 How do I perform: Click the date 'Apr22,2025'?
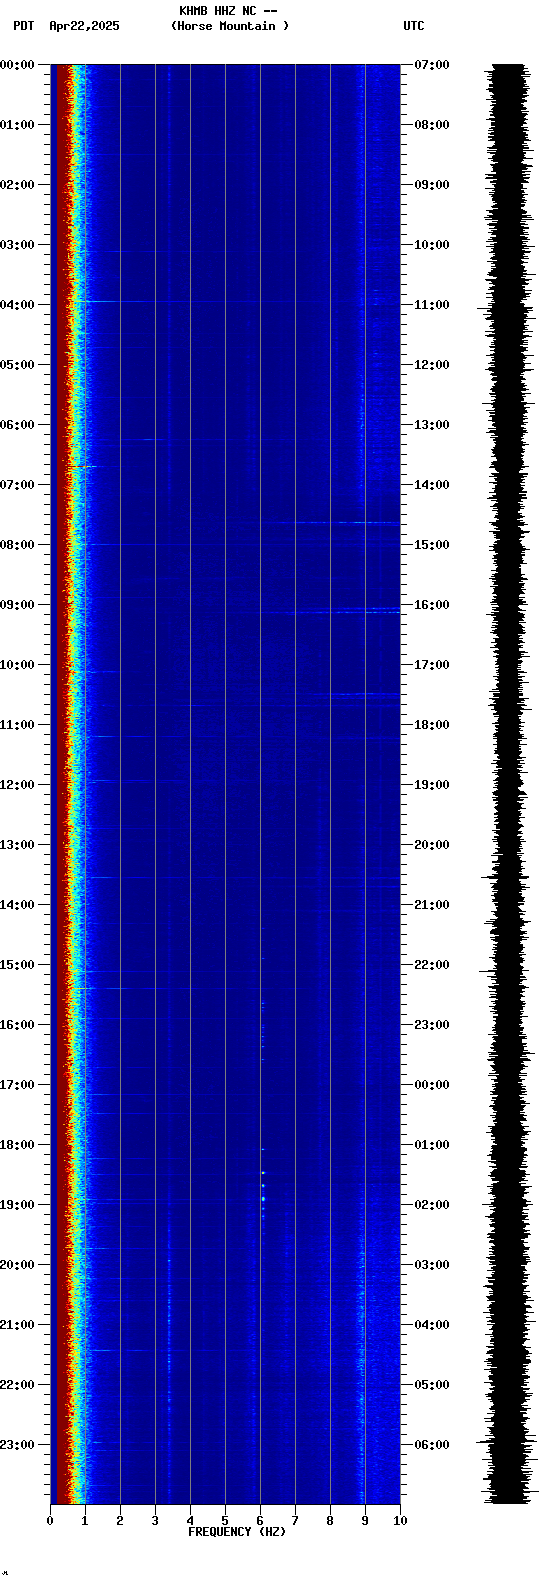coord(84,26)
